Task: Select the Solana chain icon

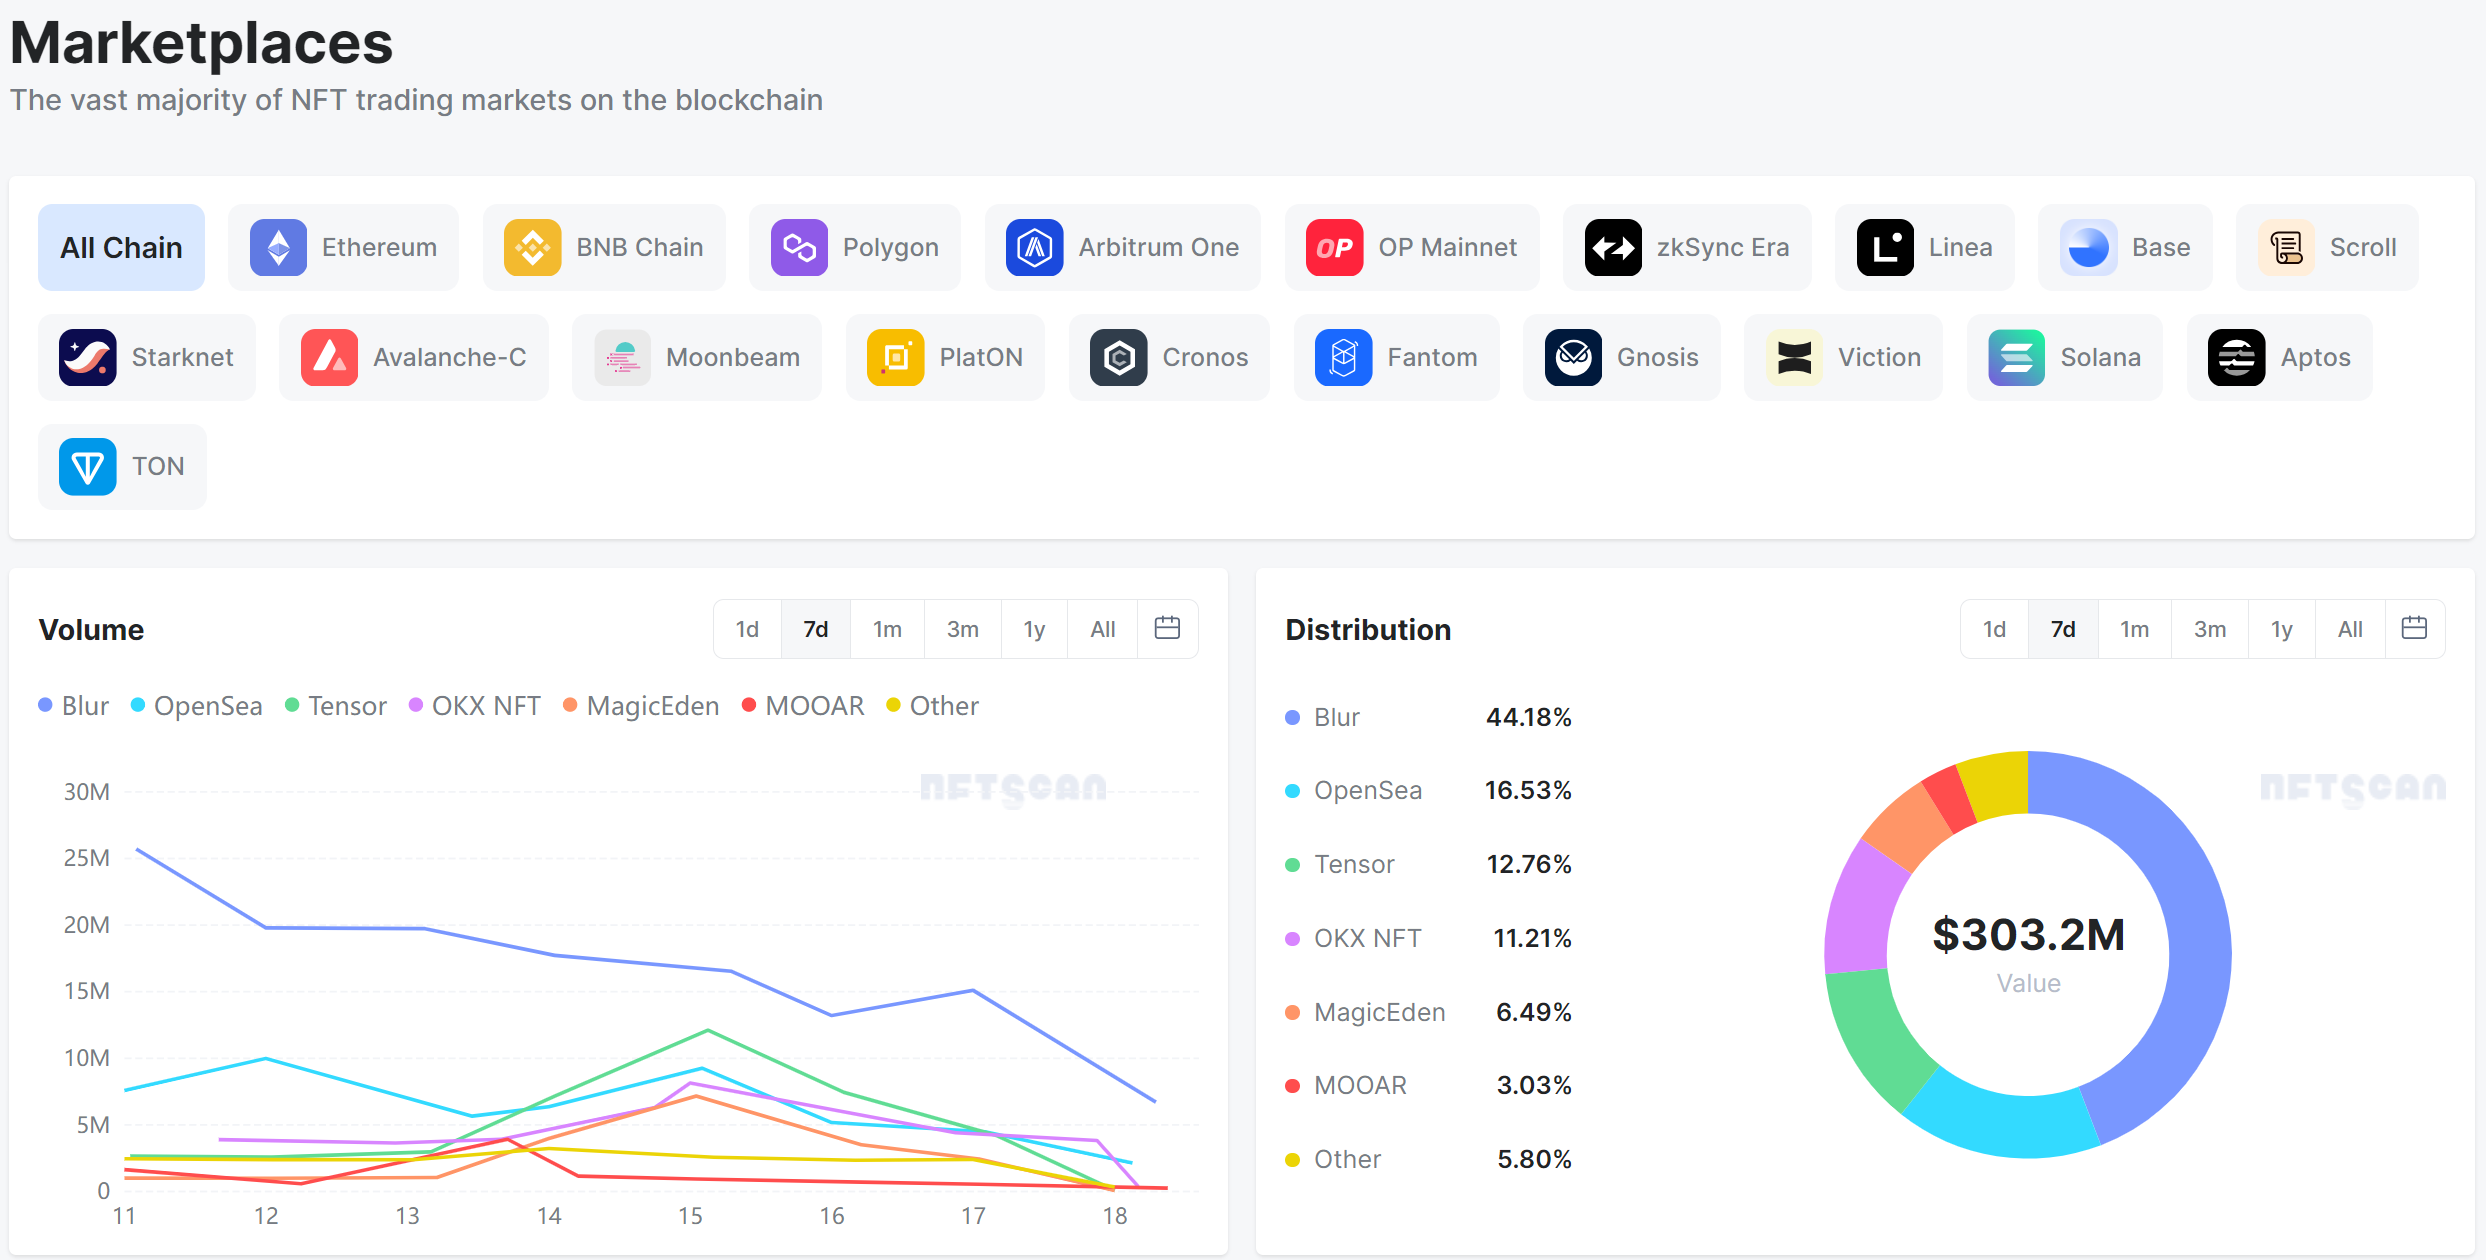Action: tap(2016, 358)
